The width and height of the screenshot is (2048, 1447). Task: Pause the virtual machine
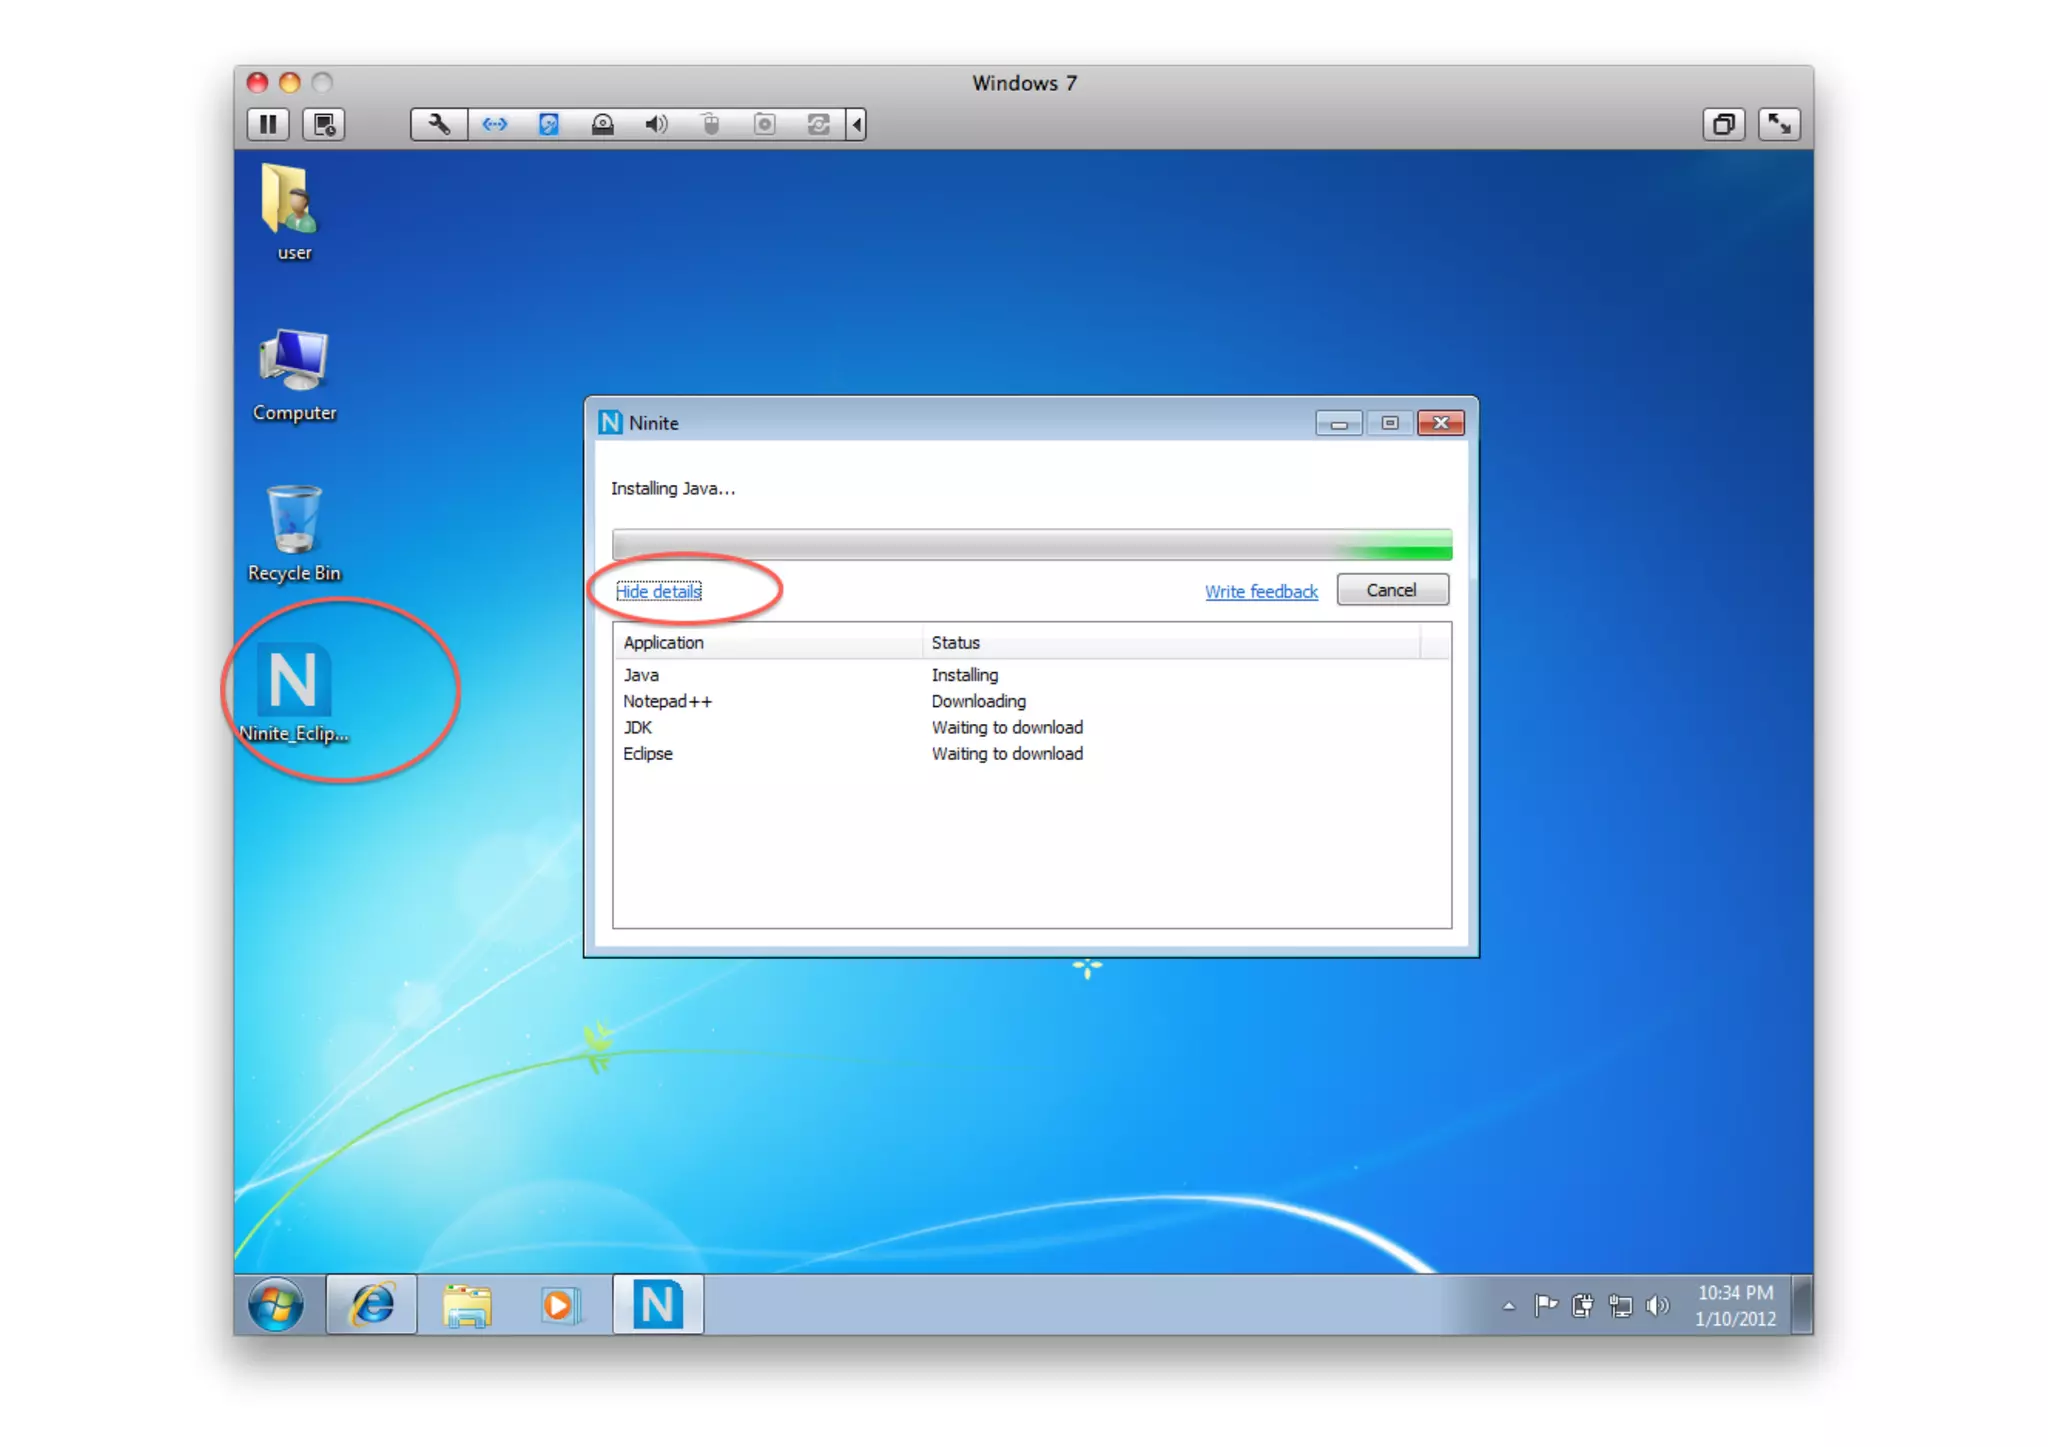click(x=268, y=124)
